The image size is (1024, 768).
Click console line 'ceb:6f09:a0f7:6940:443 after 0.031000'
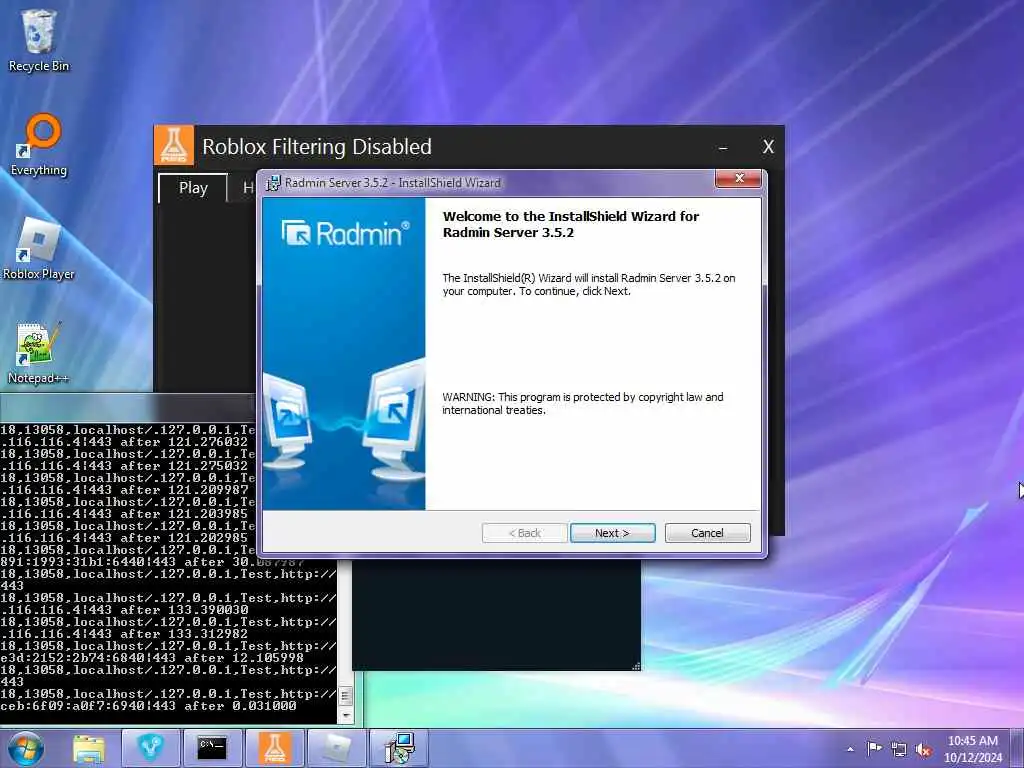[x=148, y=706]
